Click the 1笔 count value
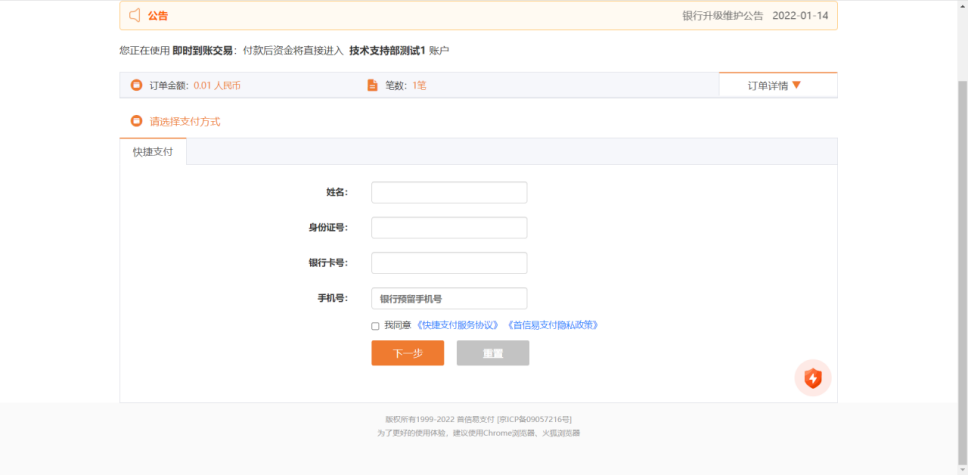 [419, 85]
